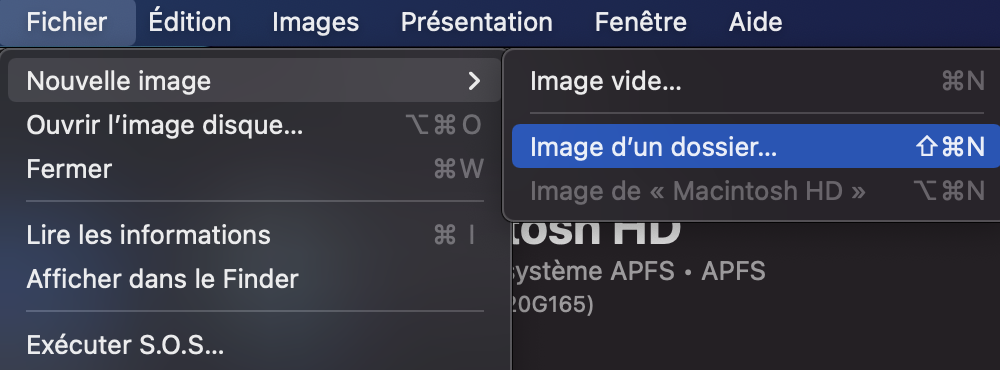This screenshot has height=370, width=1000.
Task: Click the greyed Image de « Macintosh HD » entry
Action: coord(756,191)
